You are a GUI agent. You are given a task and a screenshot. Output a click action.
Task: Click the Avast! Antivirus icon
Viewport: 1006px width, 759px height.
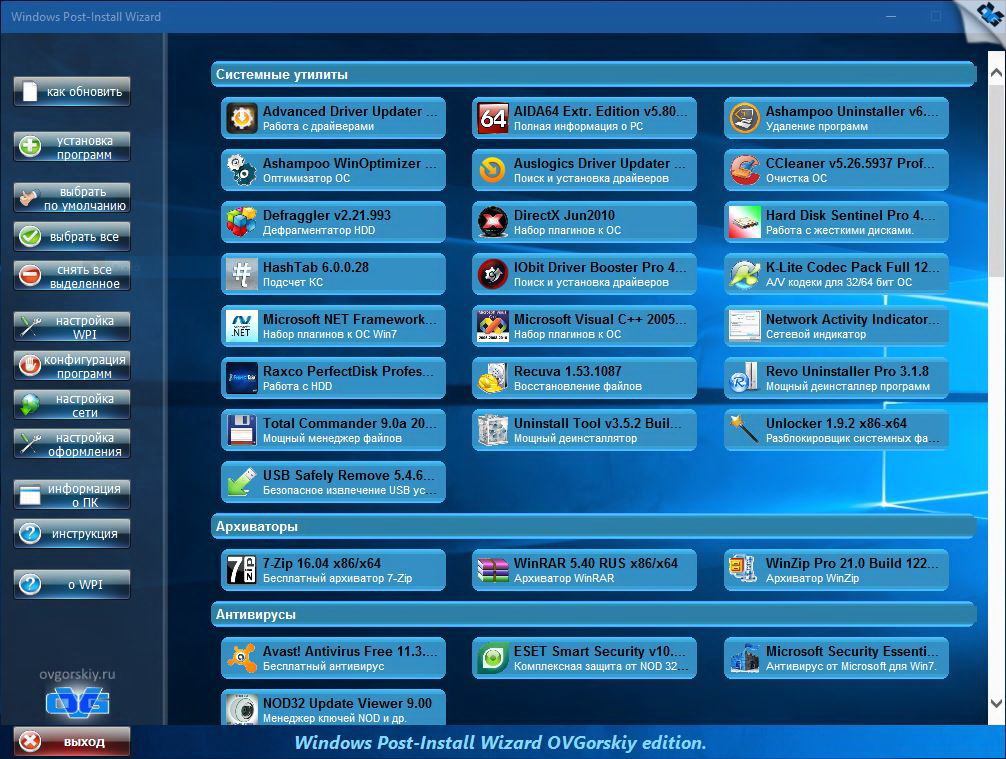point(242,658)
